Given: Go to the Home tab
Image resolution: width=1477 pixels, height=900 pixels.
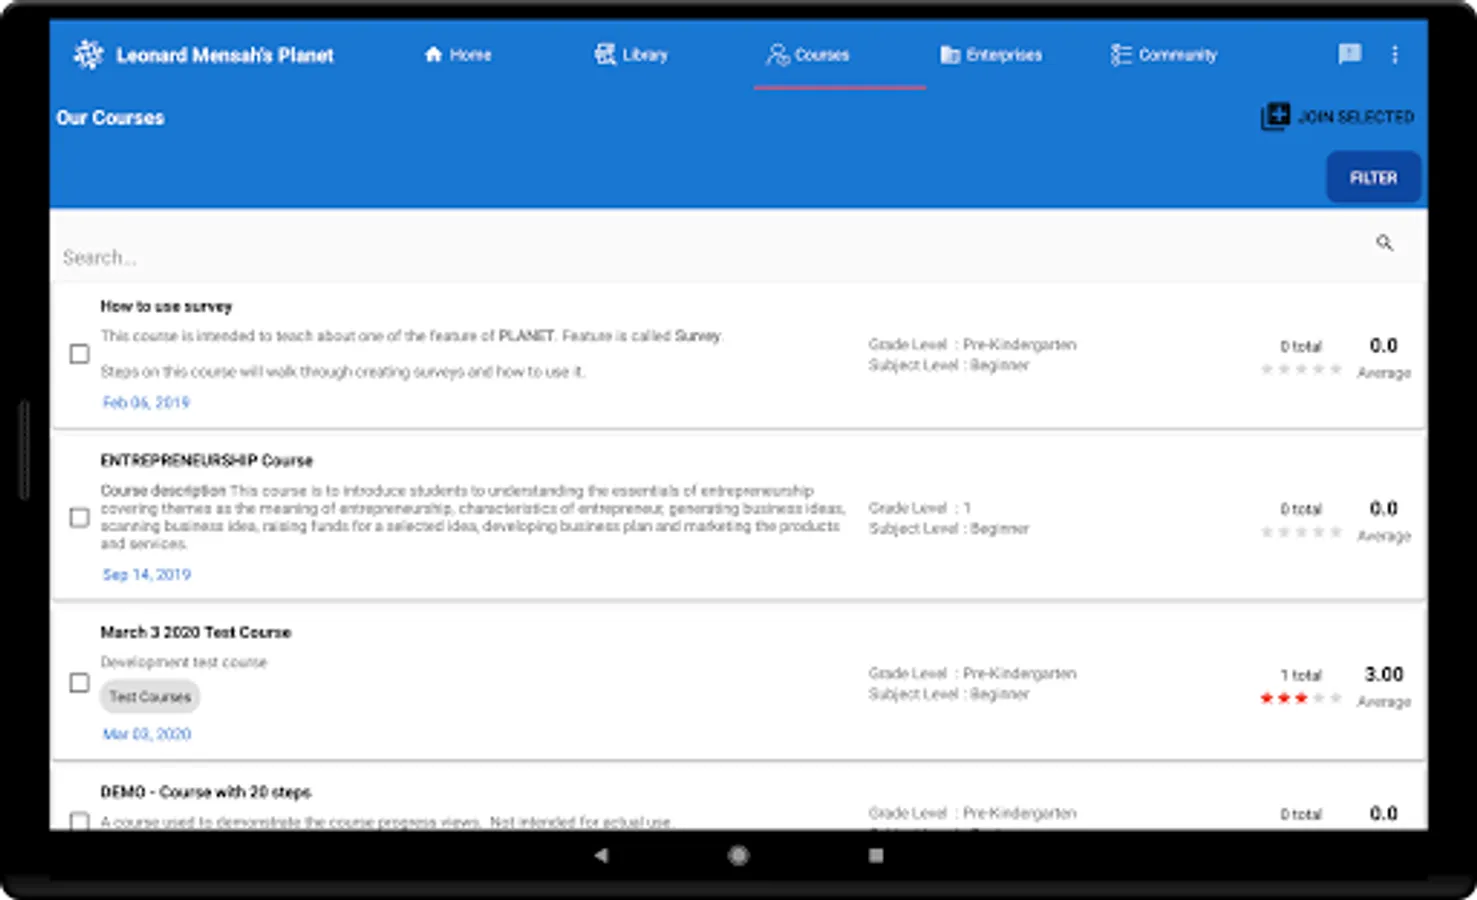Looking at the screenshot, I should pyautogui.click(x=458, y=55).
